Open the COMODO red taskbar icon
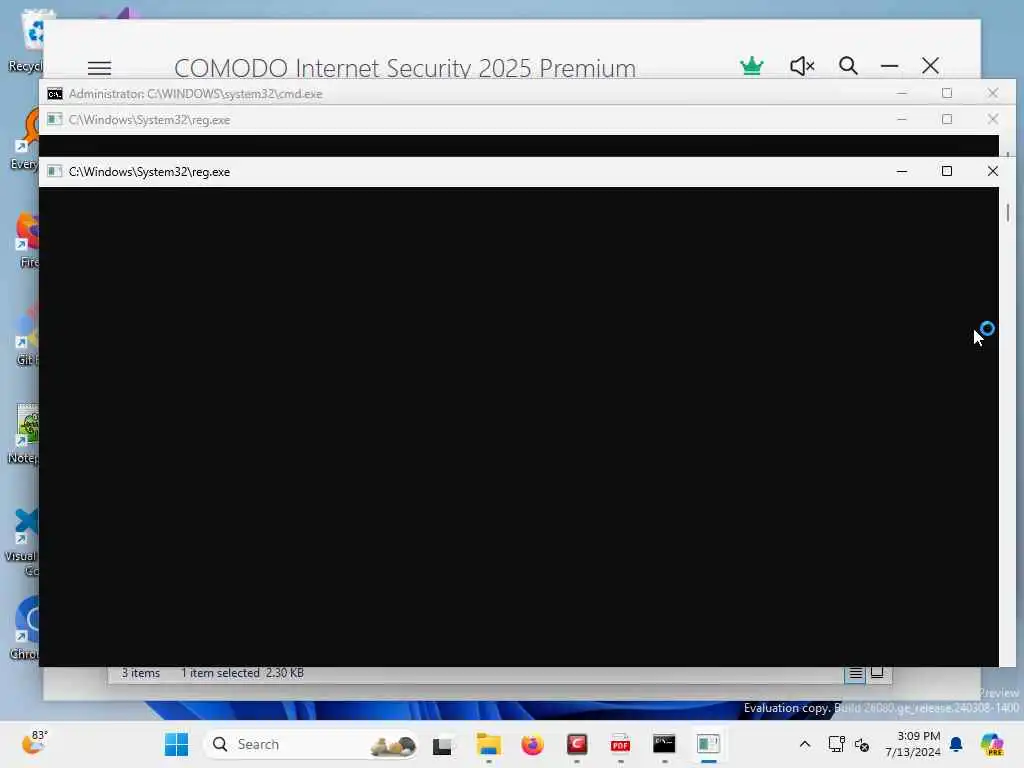Viewport: 1024px width, 768px height. coord(577,744)
